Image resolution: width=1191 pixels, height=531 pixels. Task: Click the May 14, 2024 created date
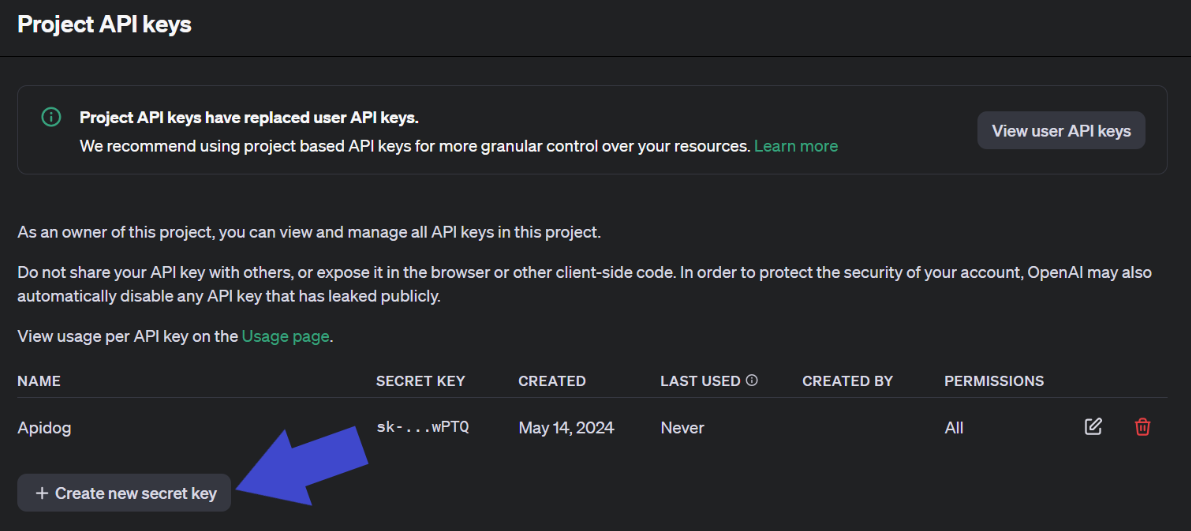[x=566, y=428]
